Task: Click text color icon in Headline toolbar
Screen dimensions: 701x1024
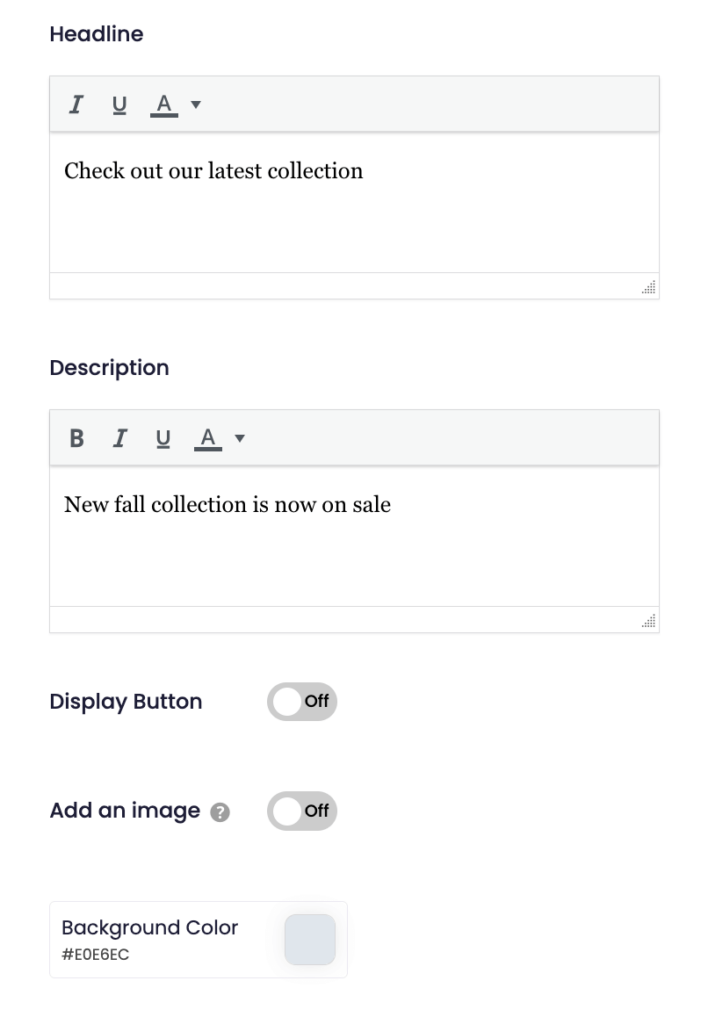Action: [164, 104]
